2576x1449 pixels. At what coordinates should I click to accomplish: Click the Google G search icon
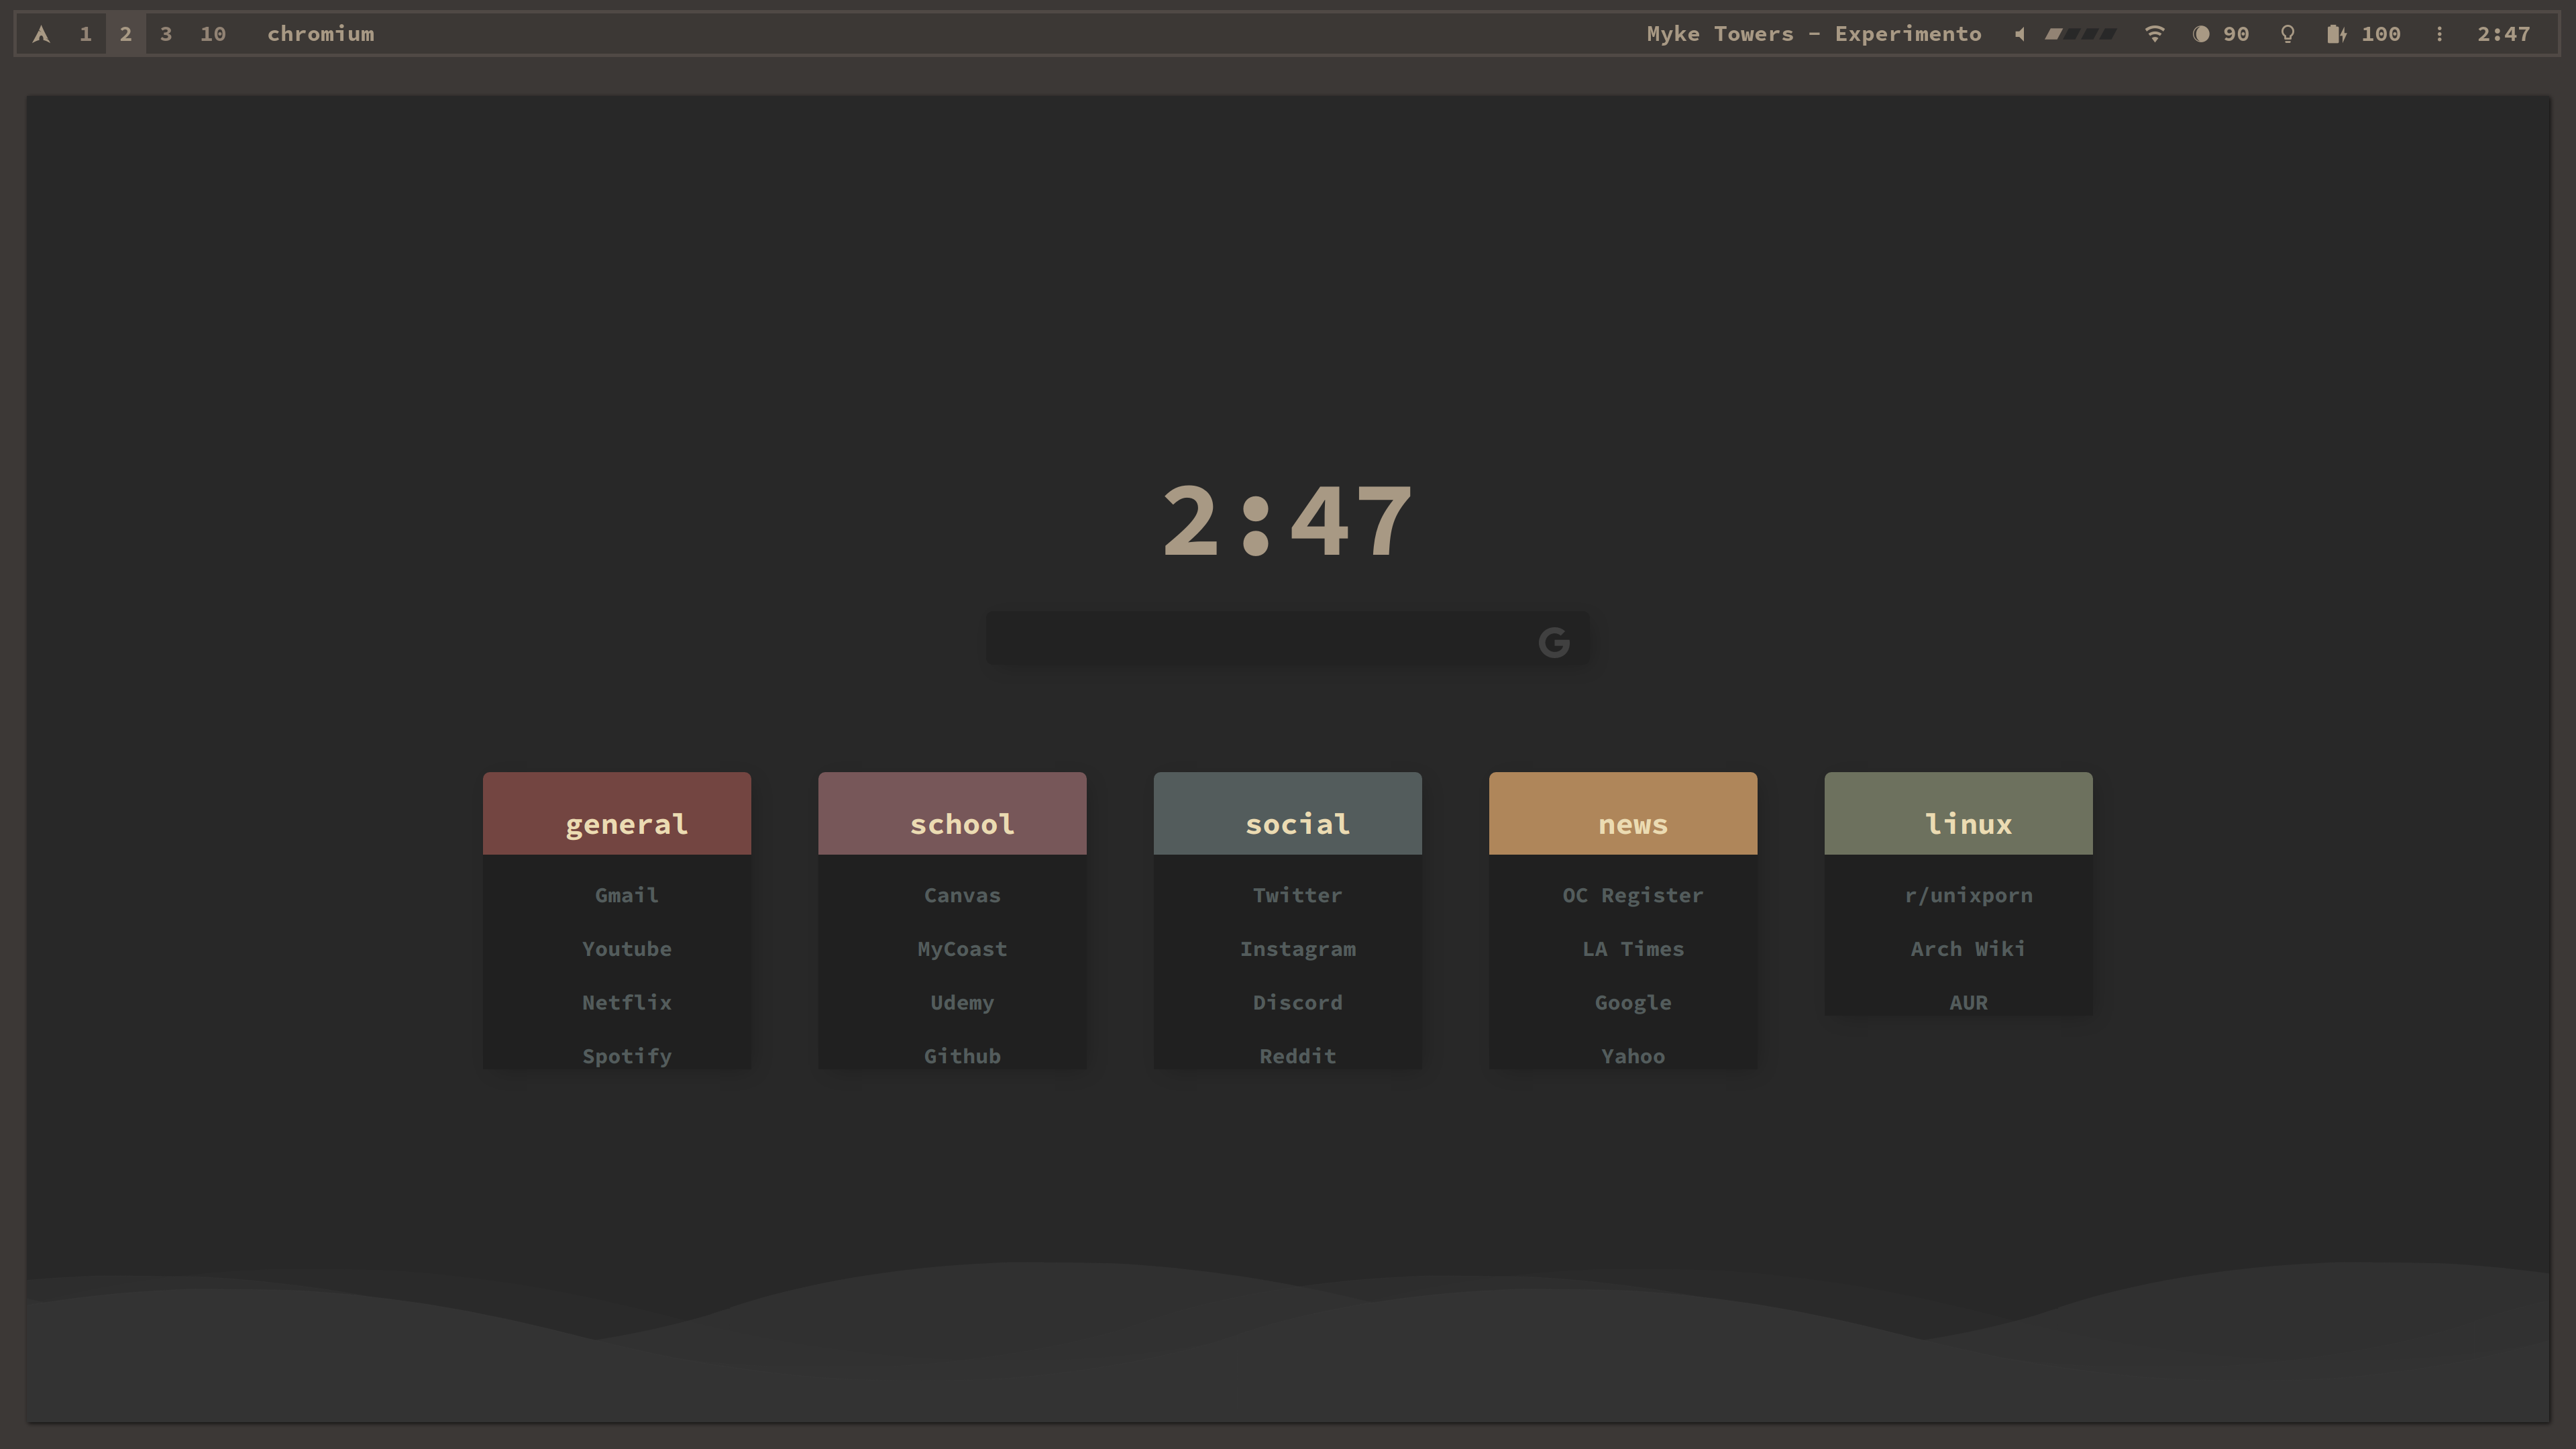(1553, 642)
